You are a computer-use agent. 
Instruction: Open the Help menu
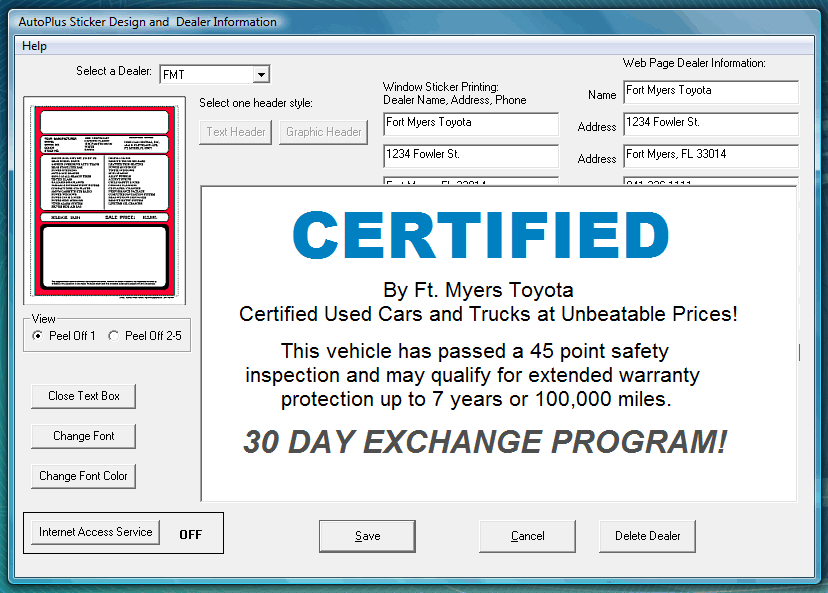pyautogui.click(x=34, y=46)
